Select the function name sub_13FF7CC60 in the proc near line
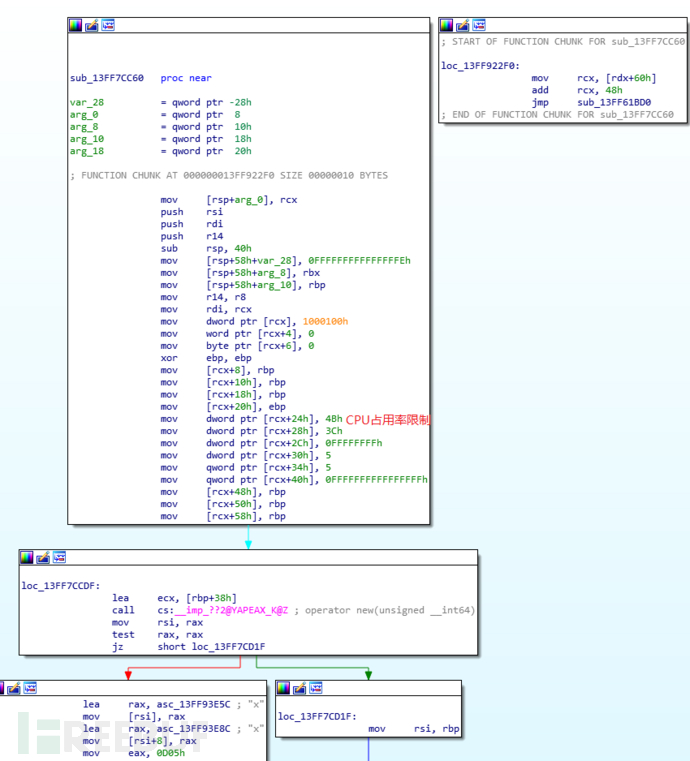Viewport: 690px width, 761px height. (x=107, y=78)
